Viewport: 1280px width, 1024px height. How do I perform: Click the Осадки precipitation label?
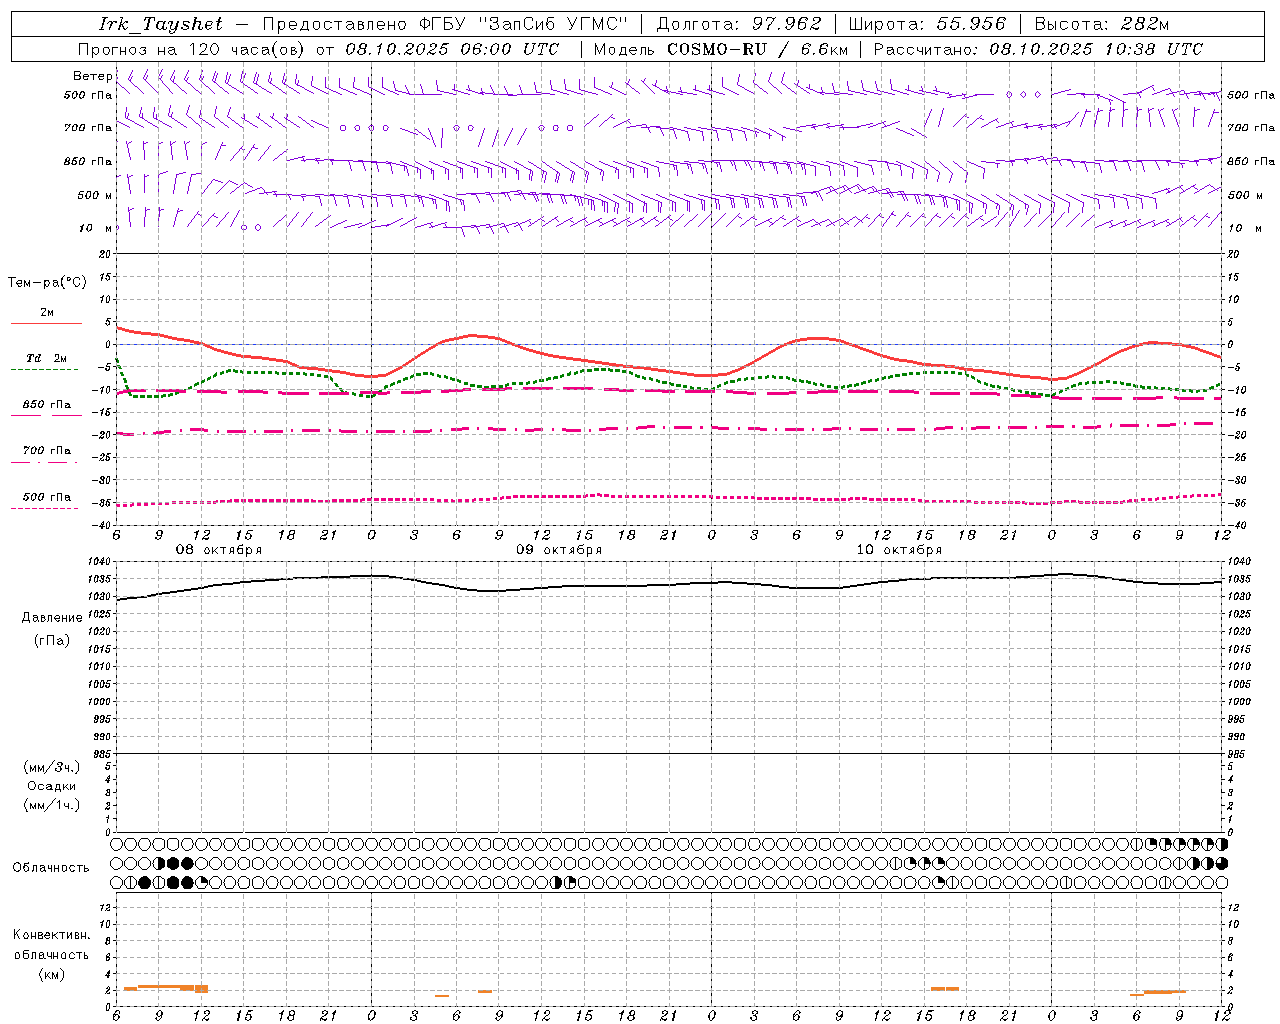[x=52, y=786]
